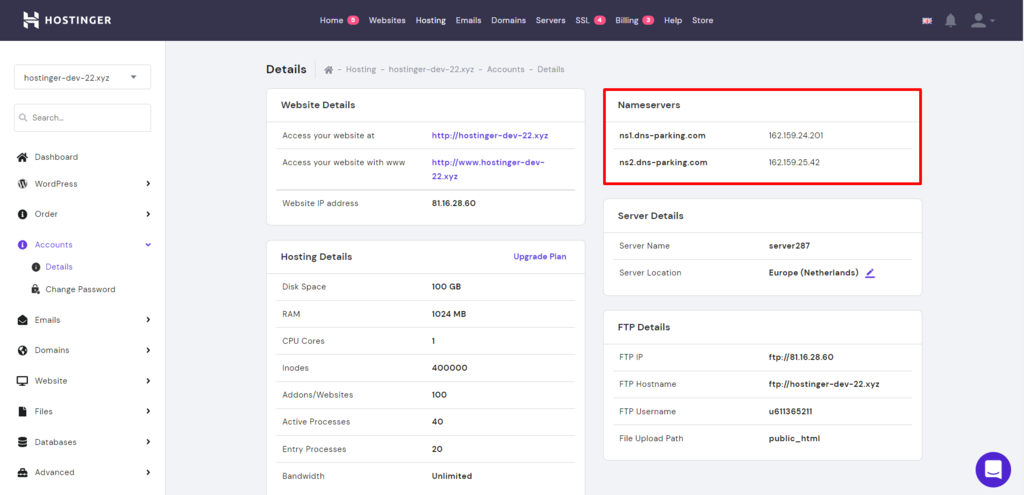1024x495 pixels.
Task: Open the Home top menu
Action: 331,20
